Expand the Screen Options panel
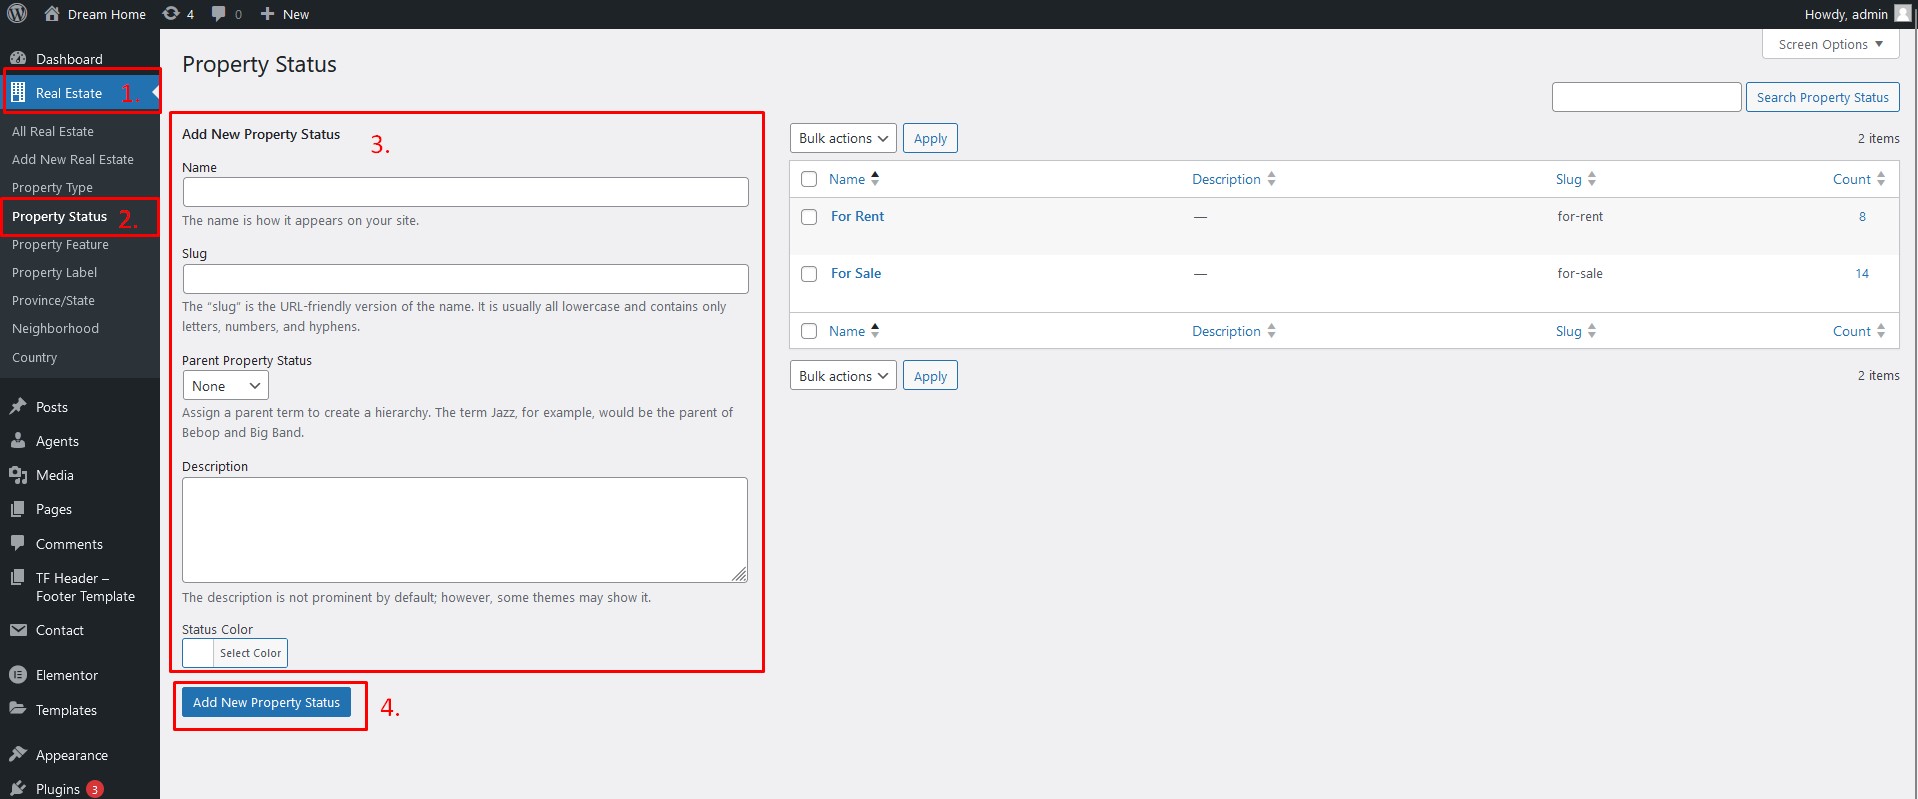 coord(1830,44)
